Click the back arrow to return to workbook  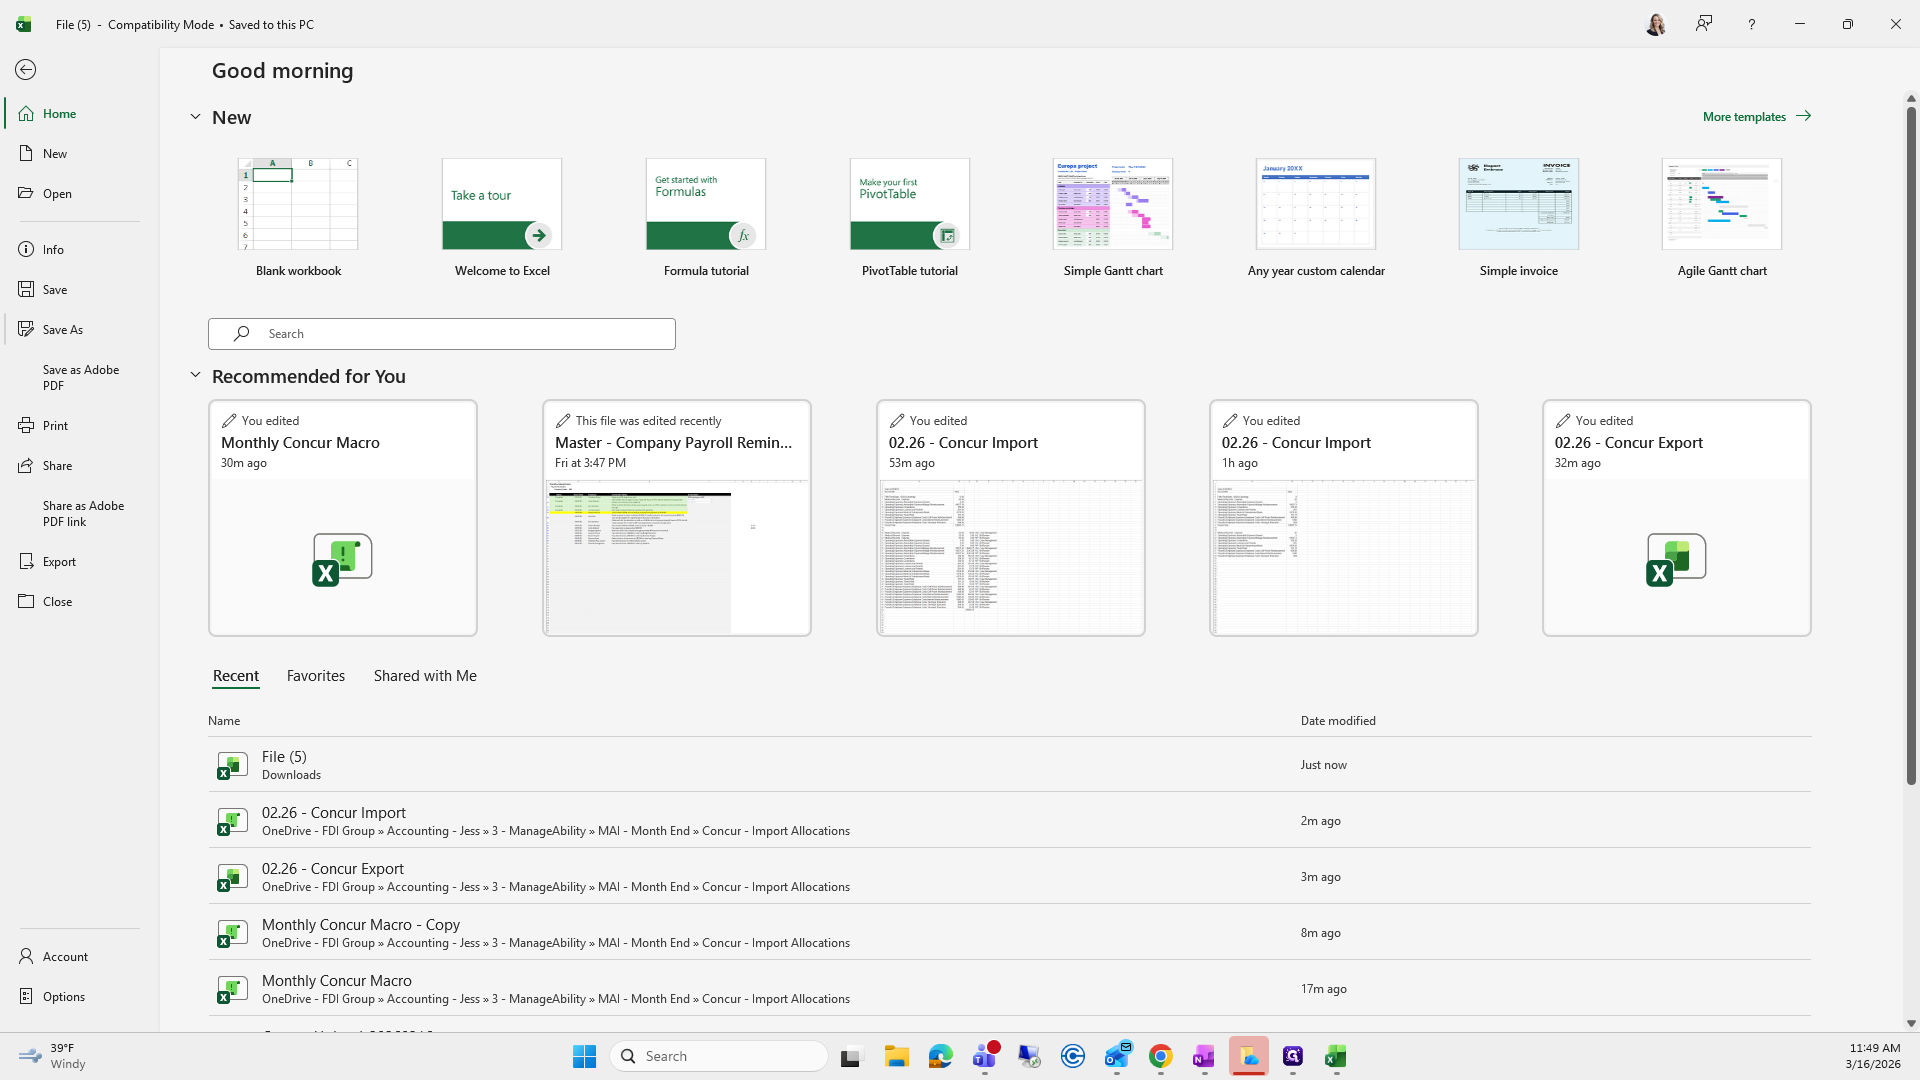coord(26,69)
